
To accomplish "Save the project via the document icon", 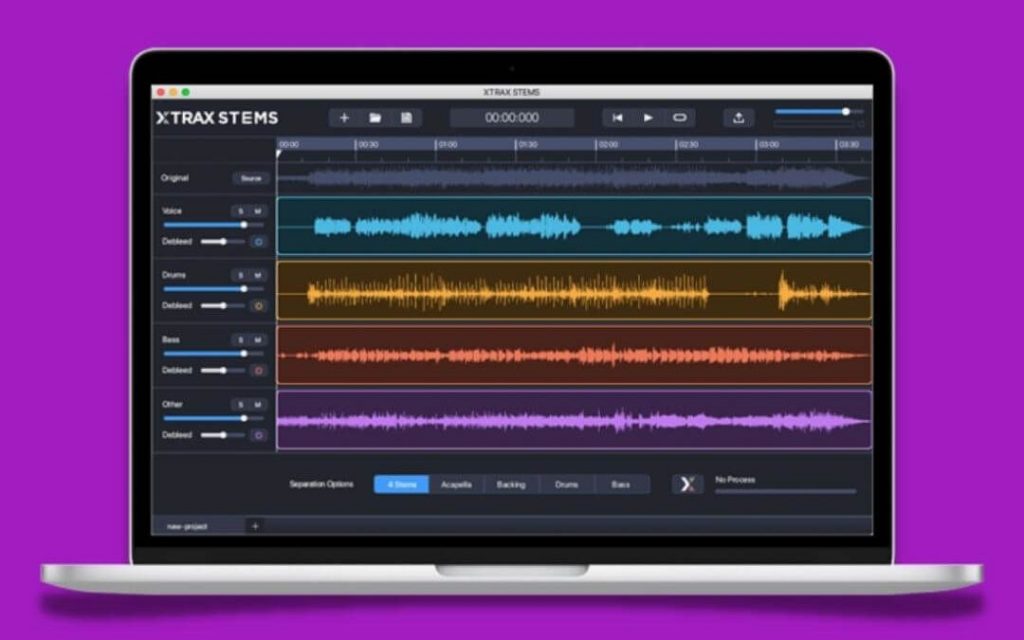I will point(406,117).
